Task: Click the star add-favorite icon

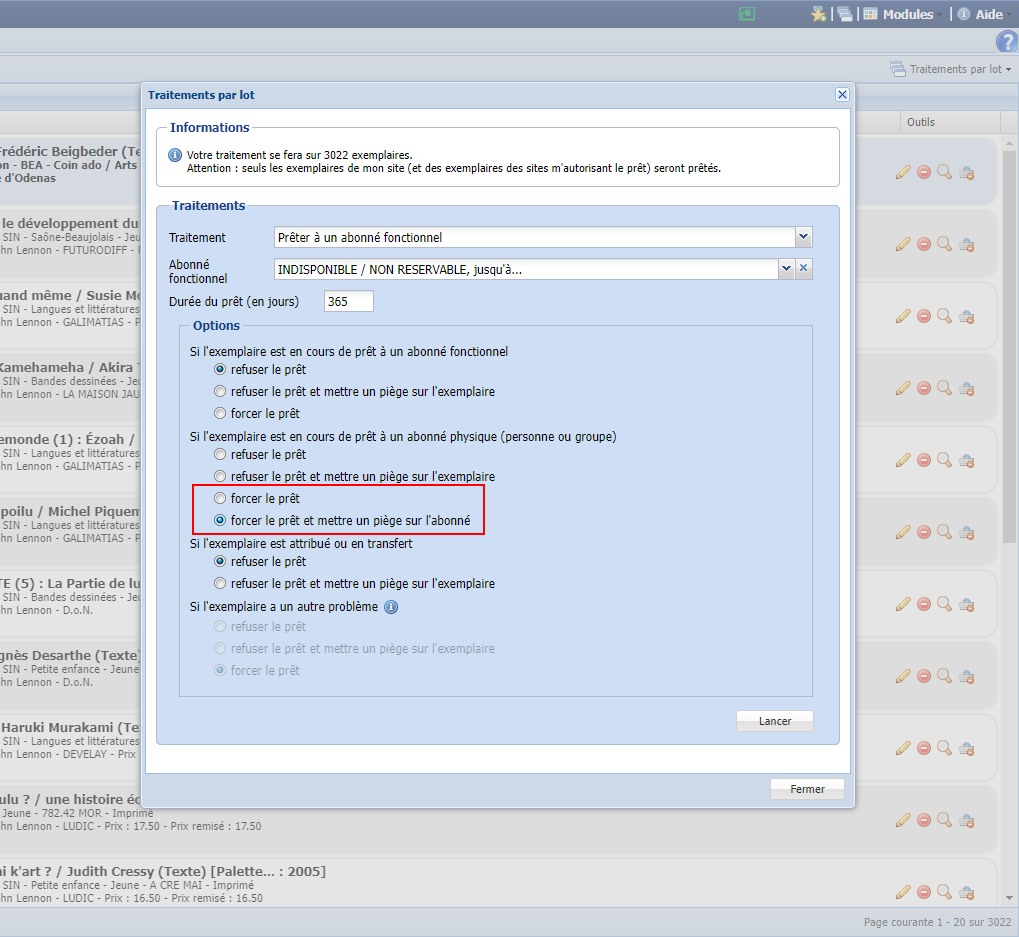Action: pyautogui.click(x=818, y=14)
